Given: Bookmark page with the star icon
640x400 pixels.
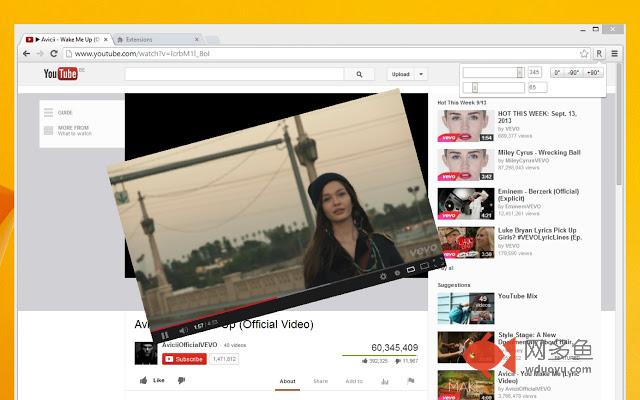Looking at the screenshot, I should point(584,53).
